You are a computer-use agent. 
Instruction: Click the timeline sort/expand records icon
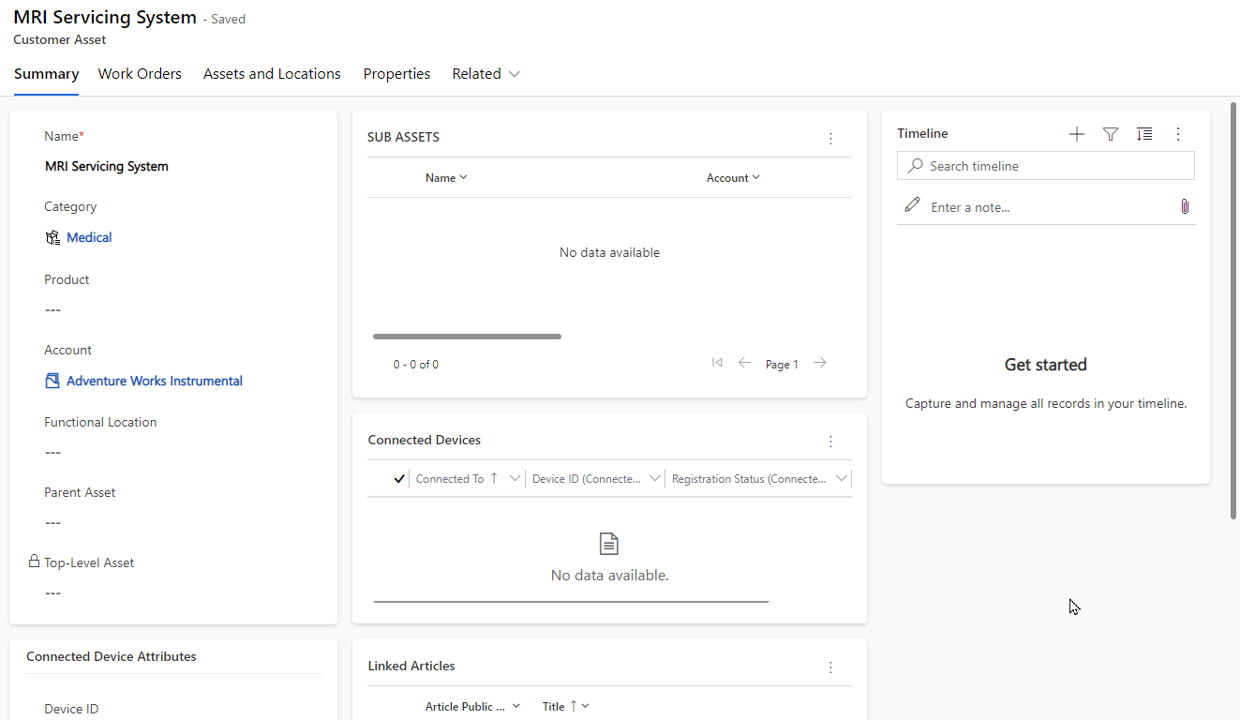1144,134
